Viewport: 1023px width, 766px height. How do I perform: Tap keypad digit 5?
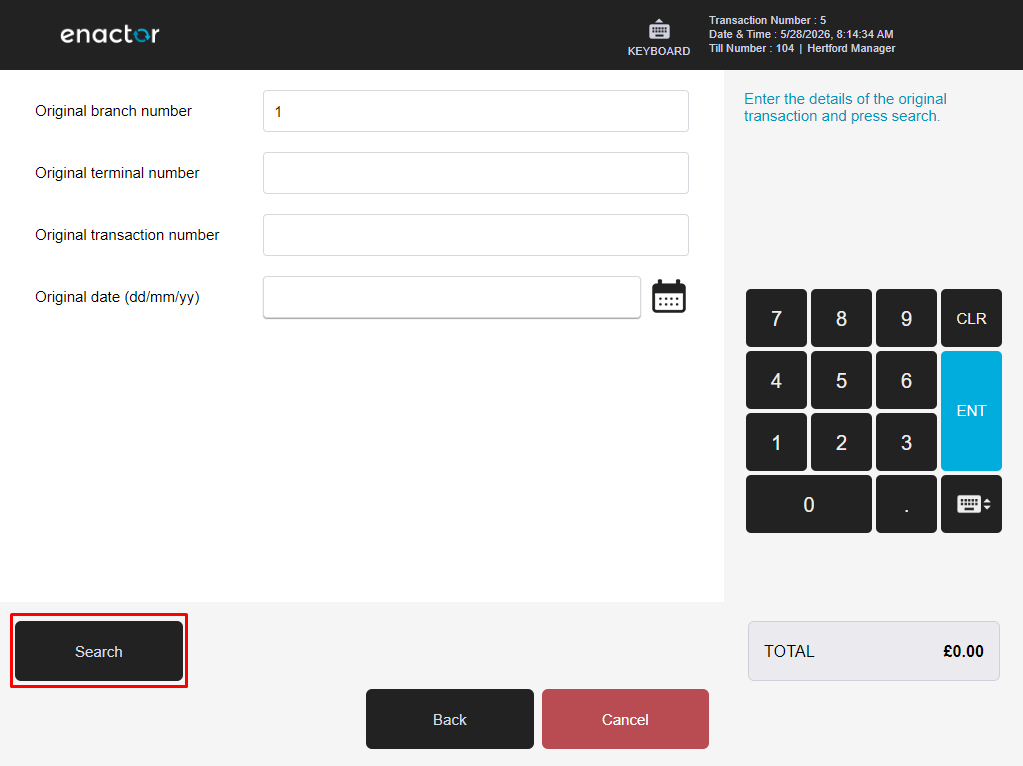pos(841,380)
